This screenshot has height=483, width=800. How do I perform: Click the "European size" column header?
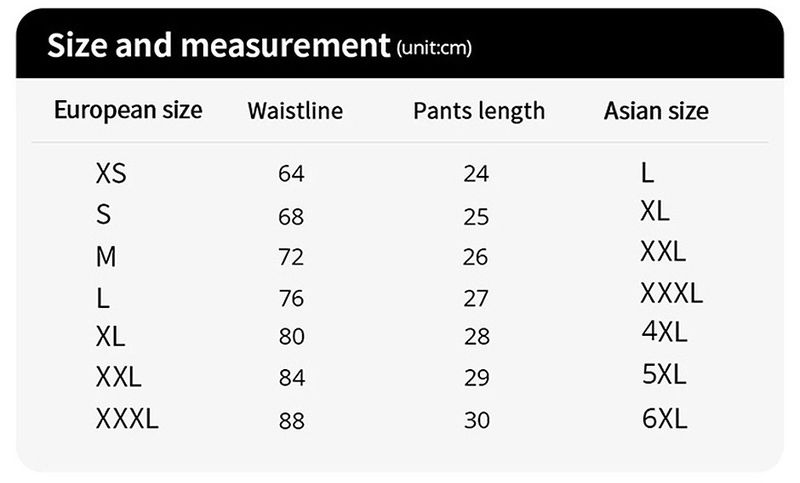coord(128,110)
